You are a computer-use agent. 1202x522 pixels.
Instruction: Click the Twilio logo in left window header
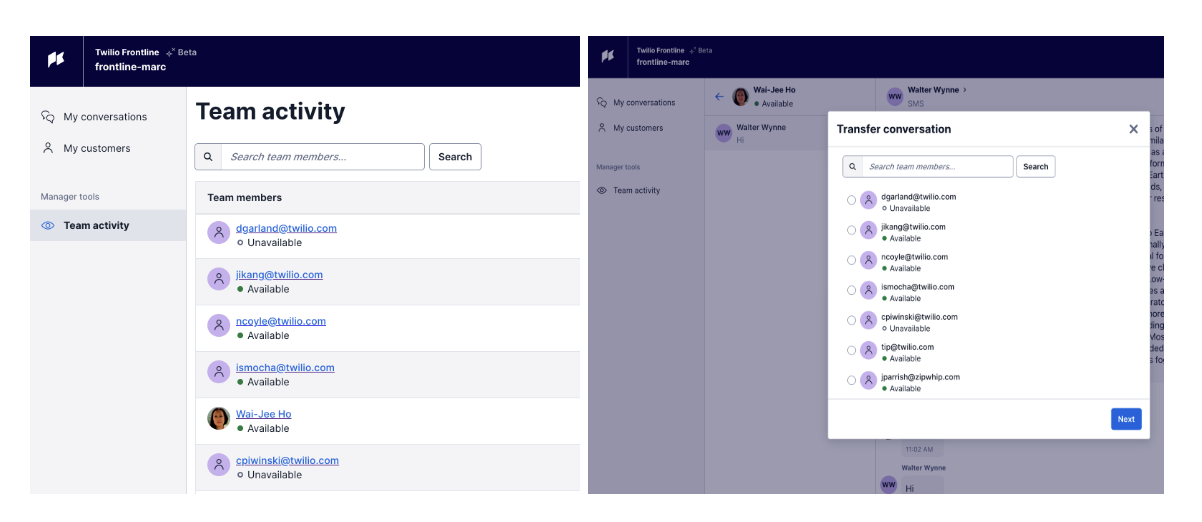56,60
